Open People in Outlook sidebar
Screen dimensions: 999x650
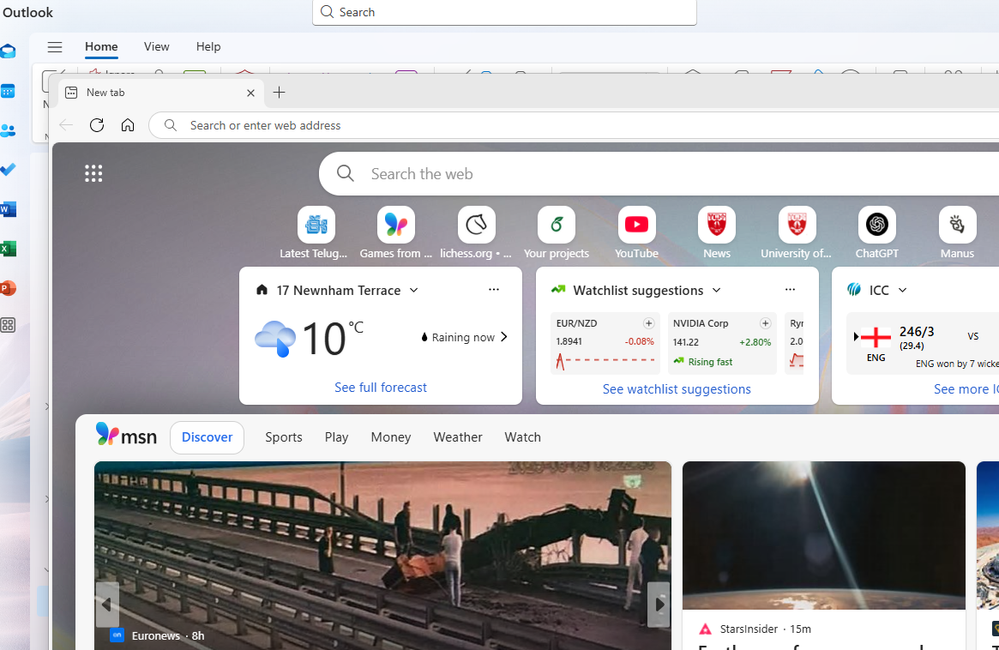click(x=8, y=131)
